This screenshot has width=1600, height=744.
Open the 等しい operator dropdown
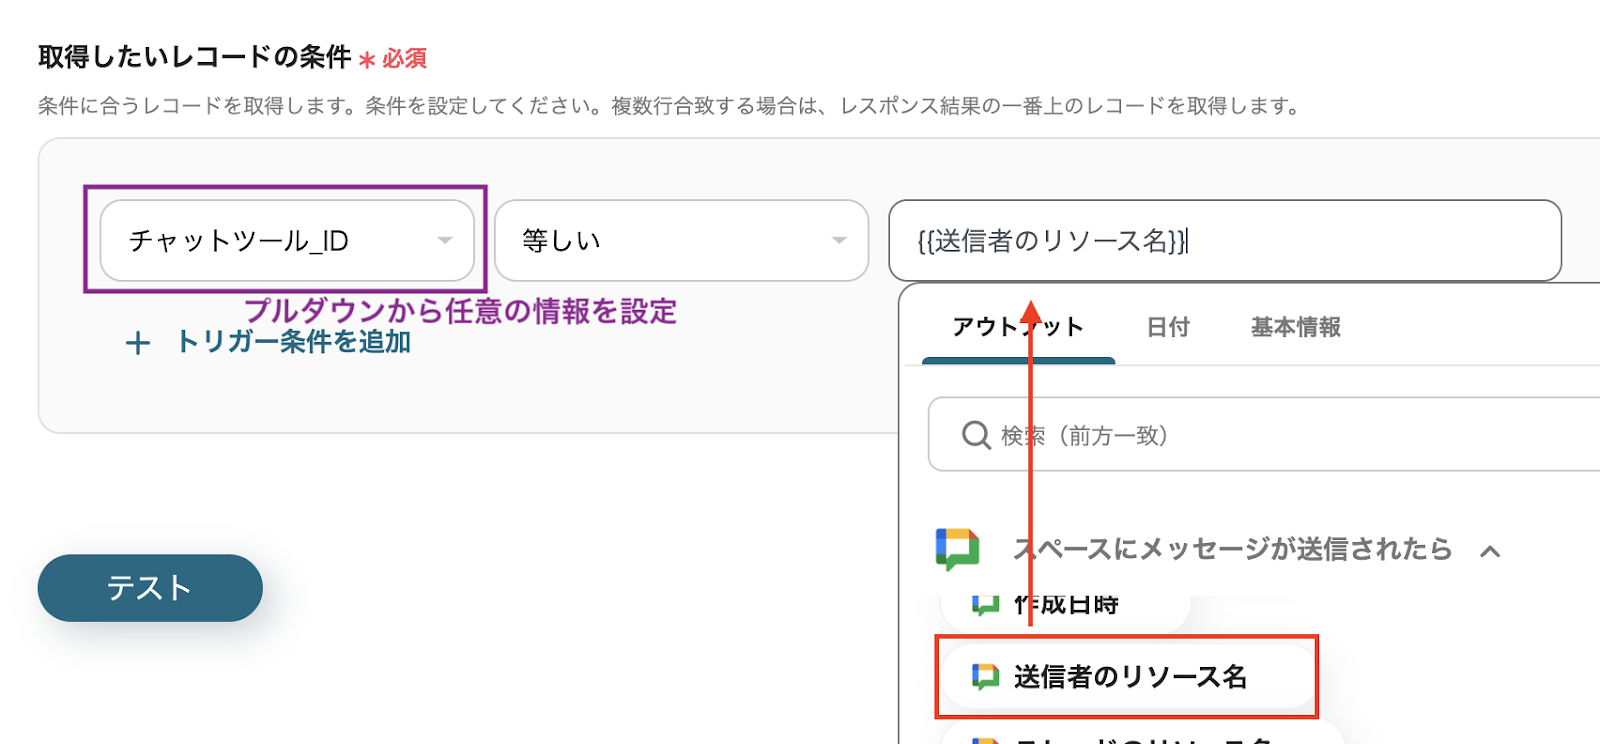coord(680,240)
